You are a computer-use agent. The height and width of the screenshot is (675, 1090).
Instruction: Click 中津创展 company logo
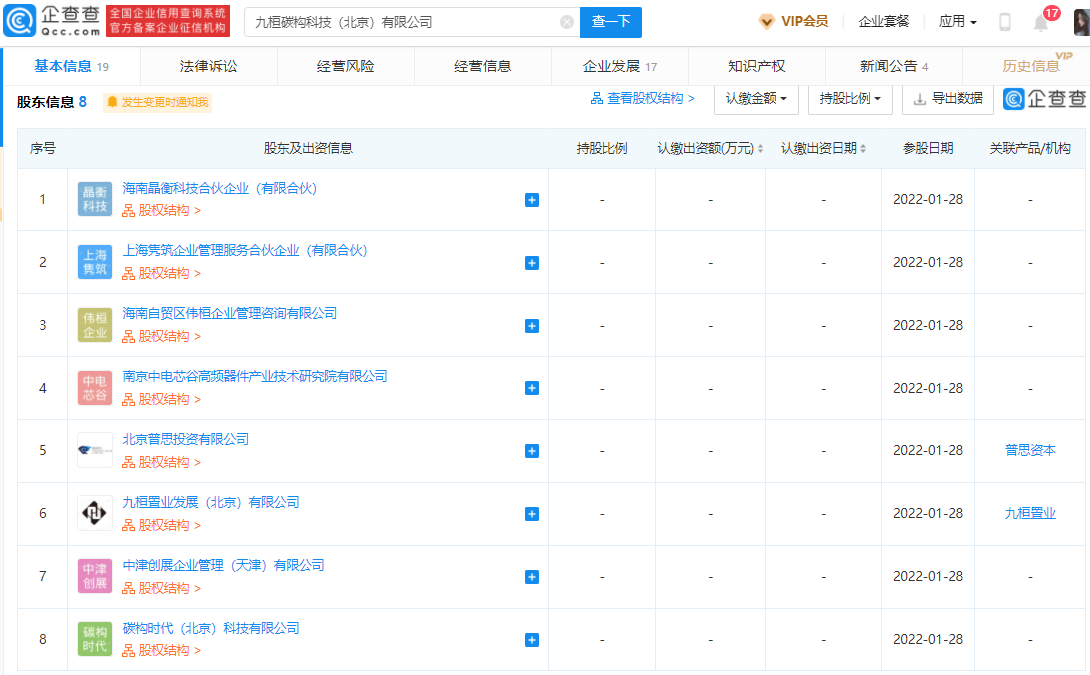[x=95, y=576]
